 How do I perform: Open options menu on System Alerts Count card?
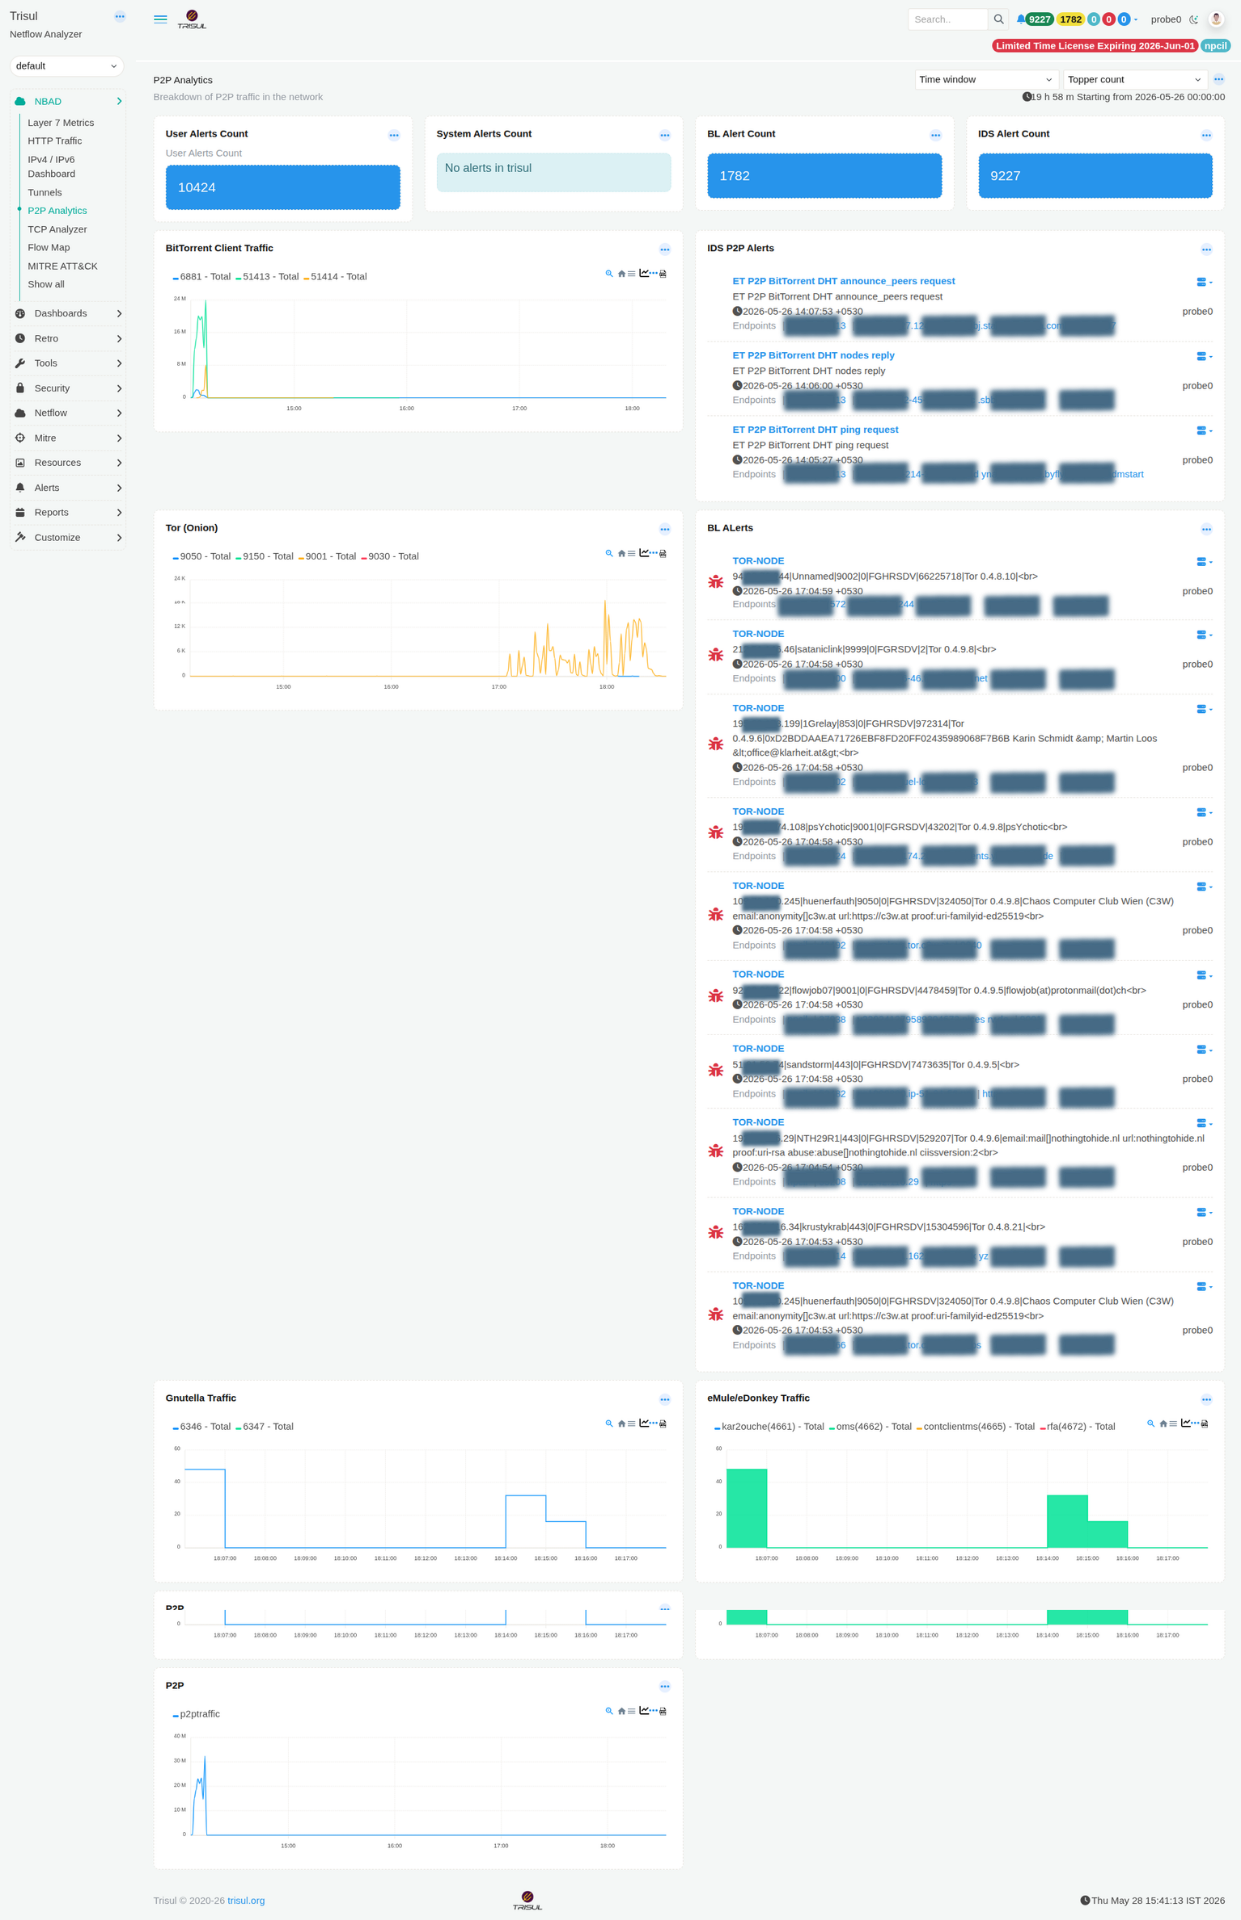tap(665, 135)
